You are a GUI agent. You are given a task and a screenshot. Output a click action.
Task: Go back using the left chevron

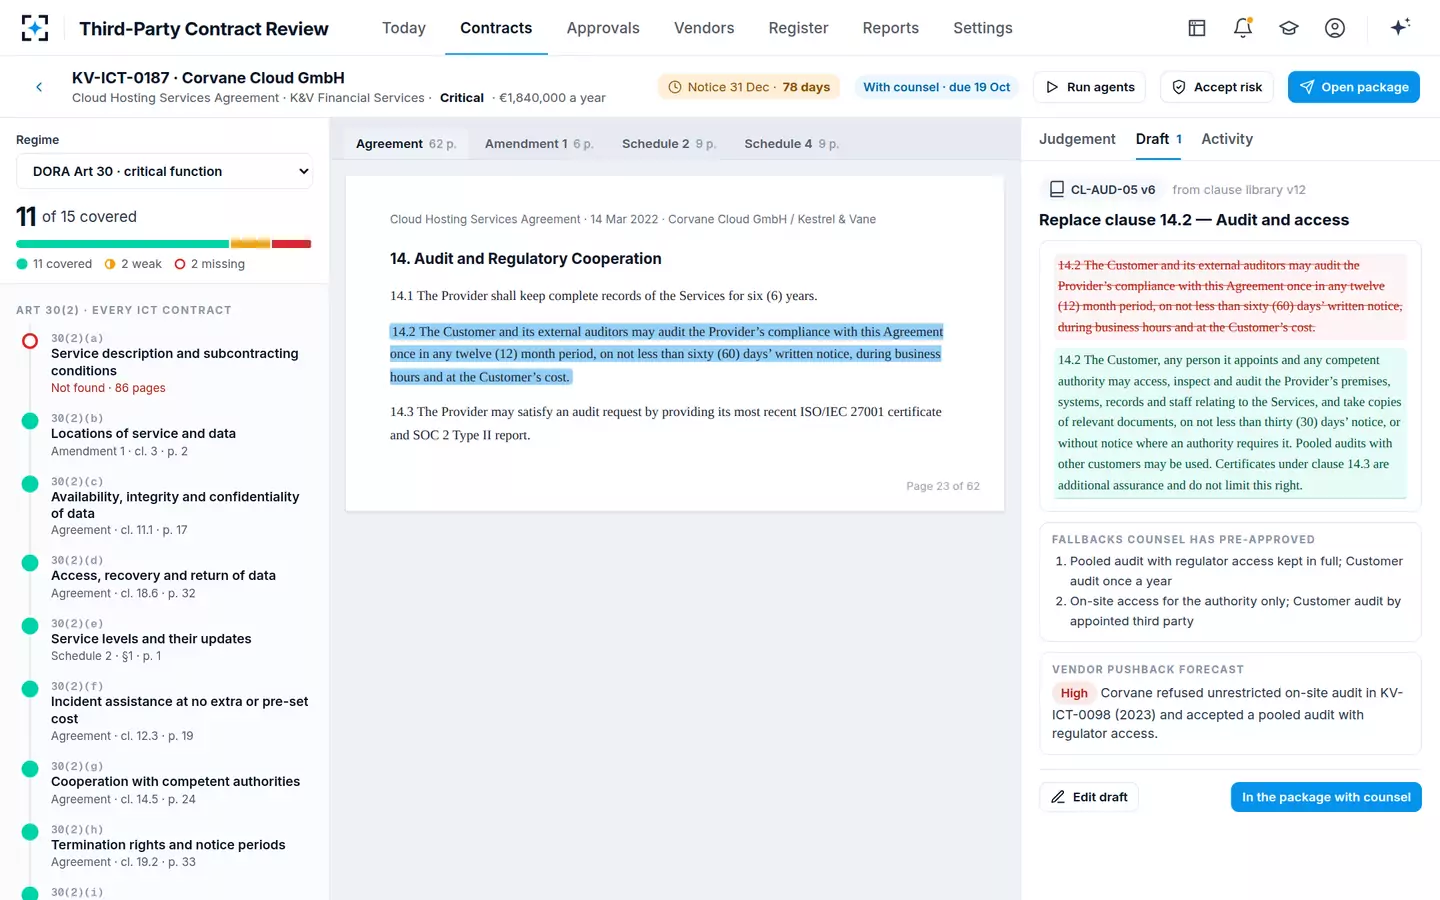coord(39,87)
